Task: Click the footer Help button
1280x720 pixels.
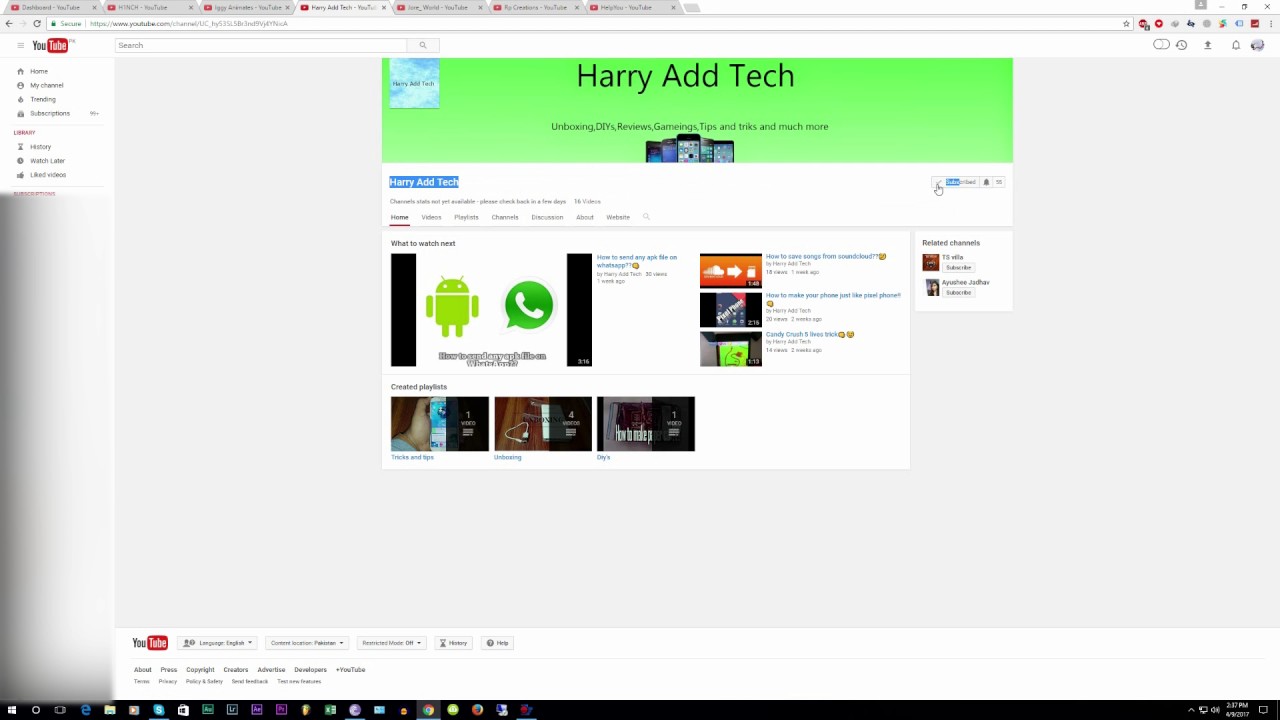Action: (498, 643)
